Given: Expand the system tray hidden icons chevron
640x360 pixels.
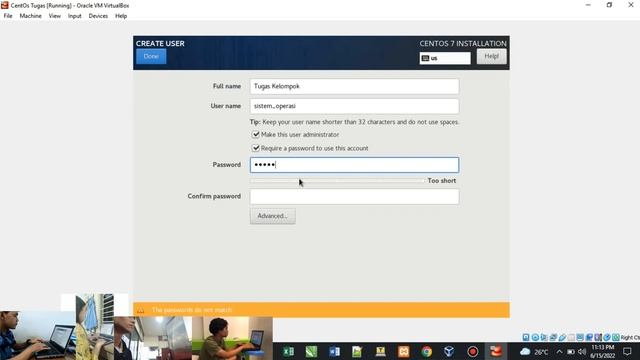Looking at the screenshot, I should click(559, 351).
